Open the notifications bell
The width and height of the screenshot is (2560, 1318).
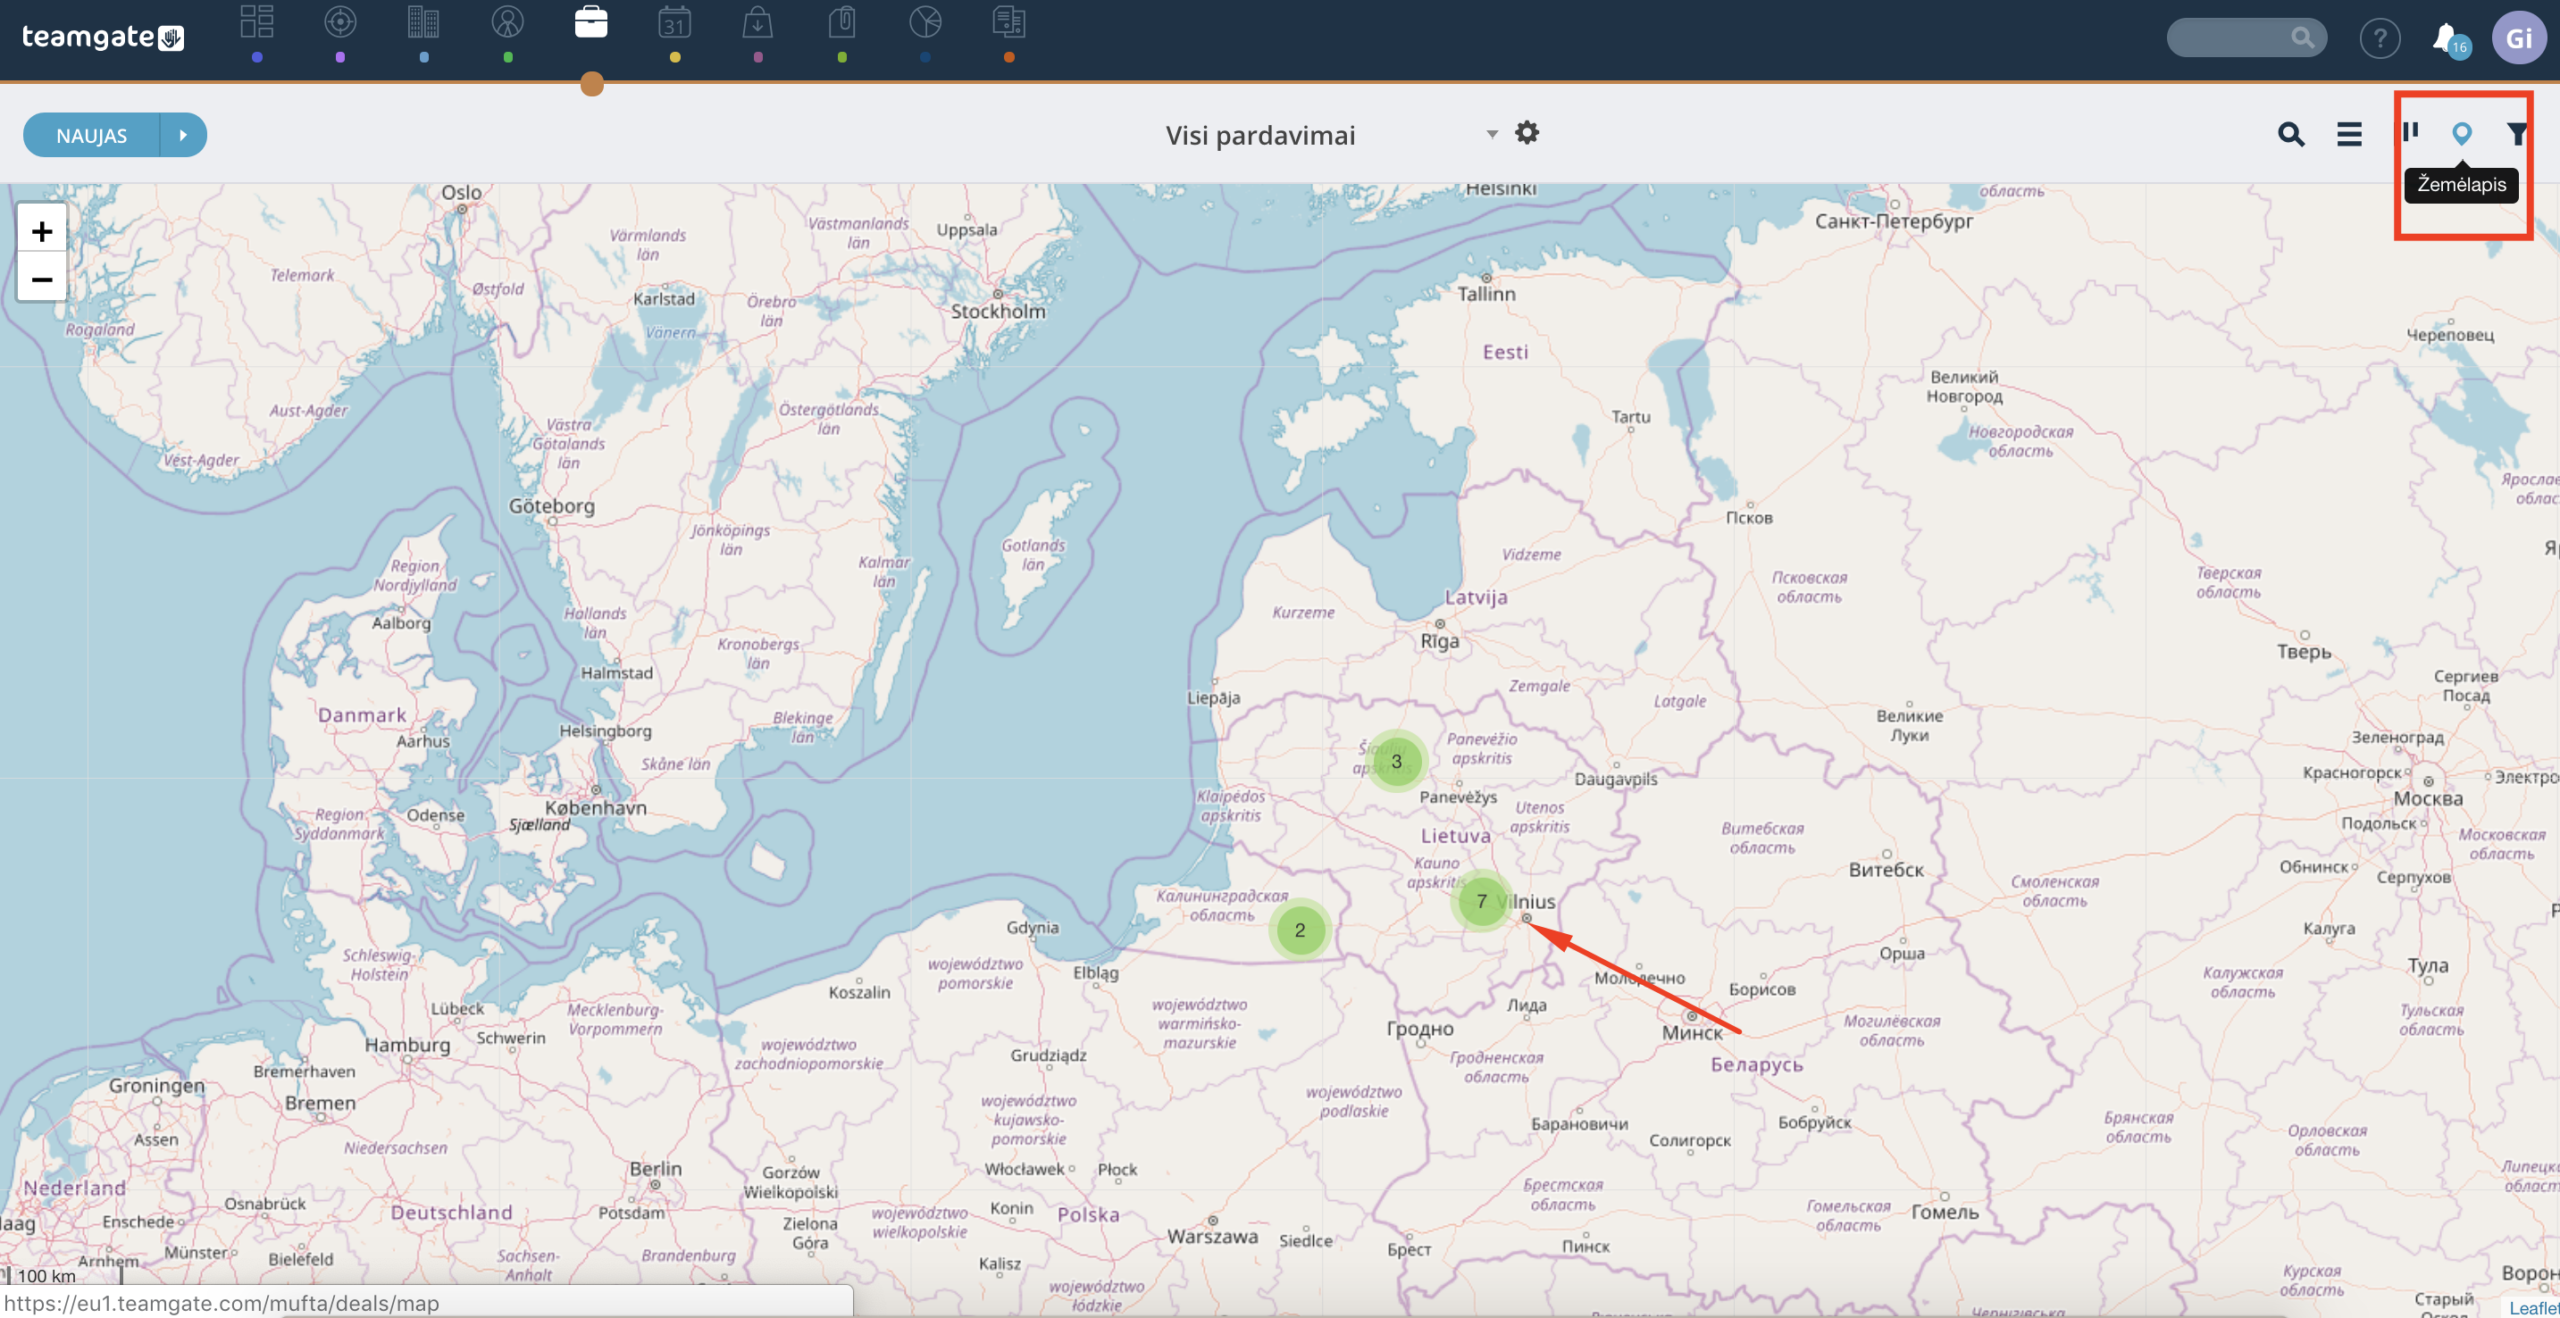[x=2446, y=39]
